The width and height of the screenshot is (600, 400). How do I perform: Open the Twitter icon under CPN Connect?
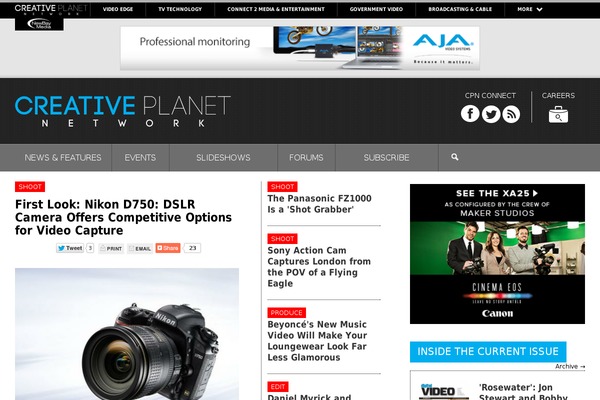[491, 114]
